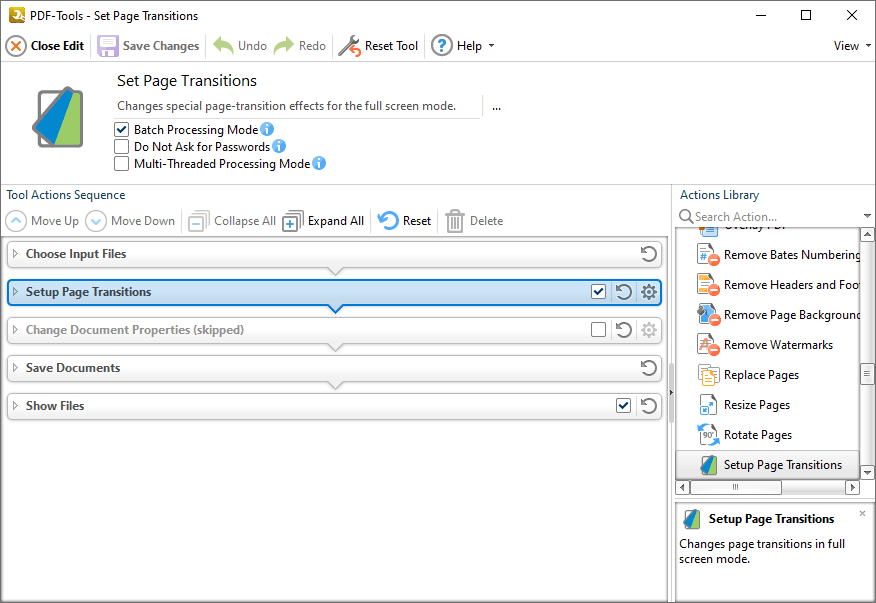Enable Do Not Ask for Passwords
The image size is (876, 603).
click(x=121, y=146)
